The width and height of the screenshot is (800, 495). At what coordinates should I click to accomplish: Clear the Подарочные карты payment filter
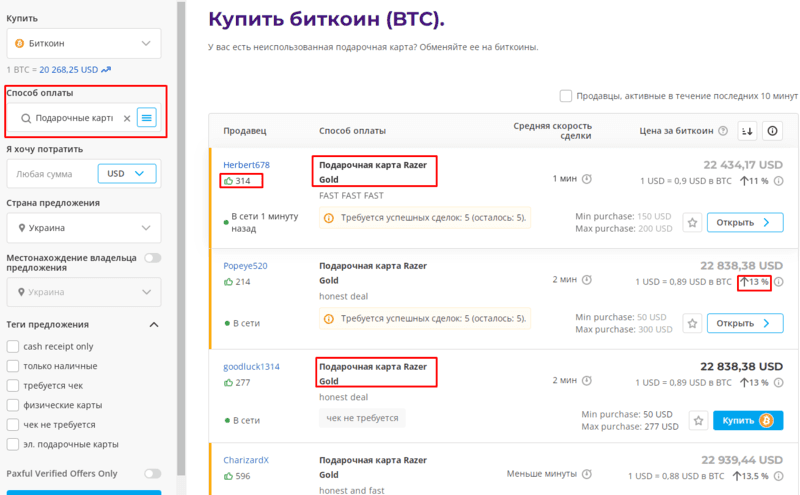127,118
